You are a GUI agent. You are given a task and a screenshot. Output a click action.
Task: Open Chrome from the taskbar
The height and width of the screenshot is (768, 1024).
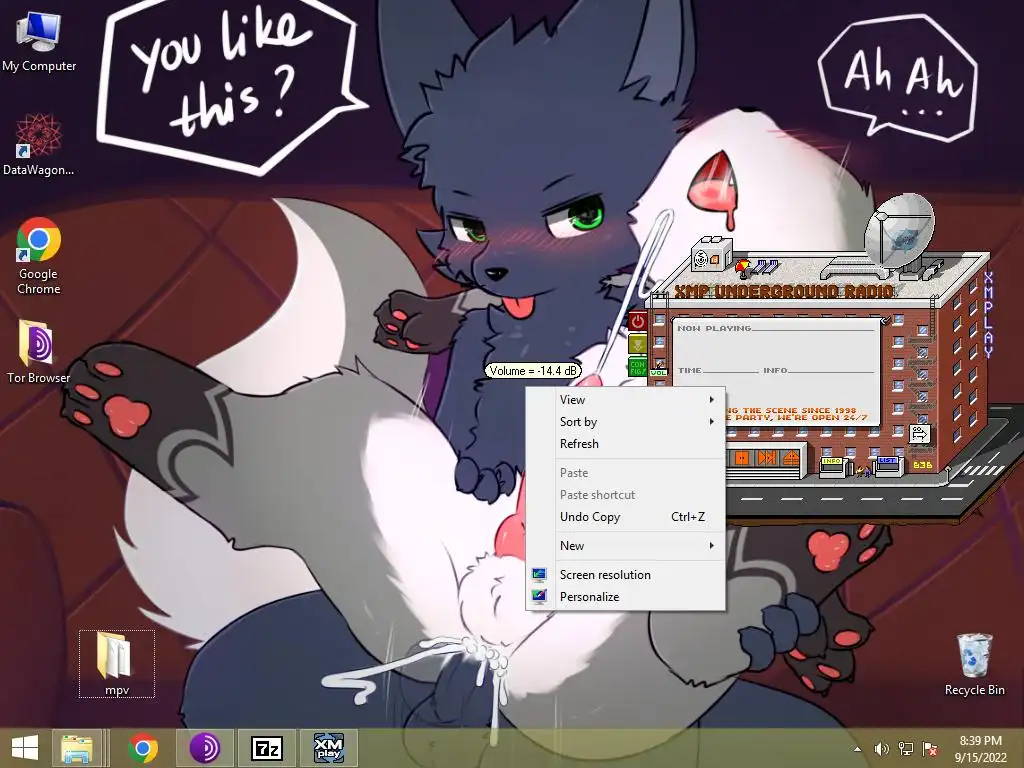tap(143, 748)
